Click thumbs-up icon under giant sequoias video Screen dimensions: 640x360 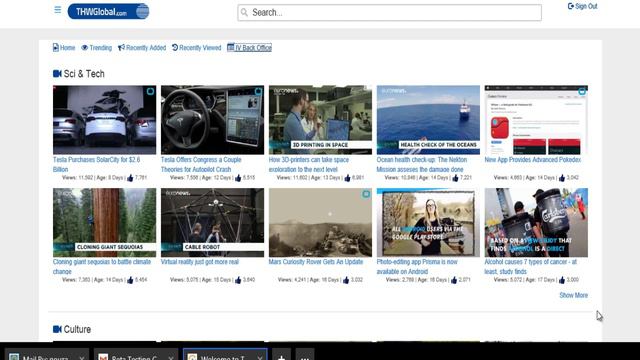(x=130, y=280)
